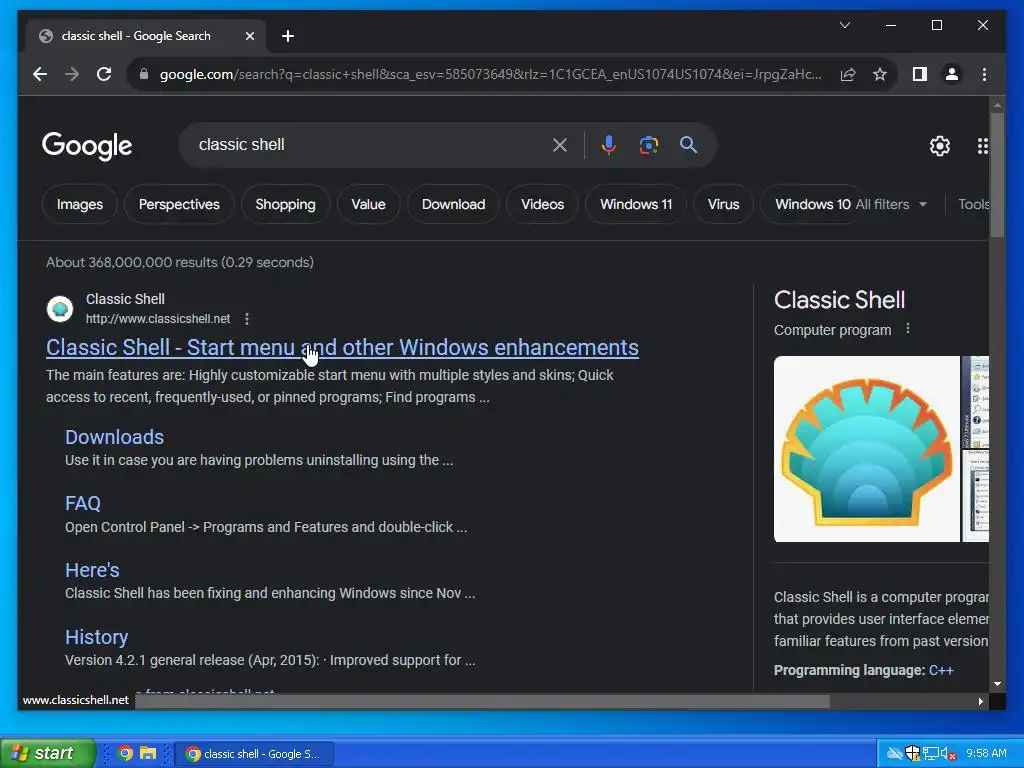Image resolution: width=1024 pixels, height=768 pixels.
Task: Open tab search chevron in title bar
Action: 844,25
